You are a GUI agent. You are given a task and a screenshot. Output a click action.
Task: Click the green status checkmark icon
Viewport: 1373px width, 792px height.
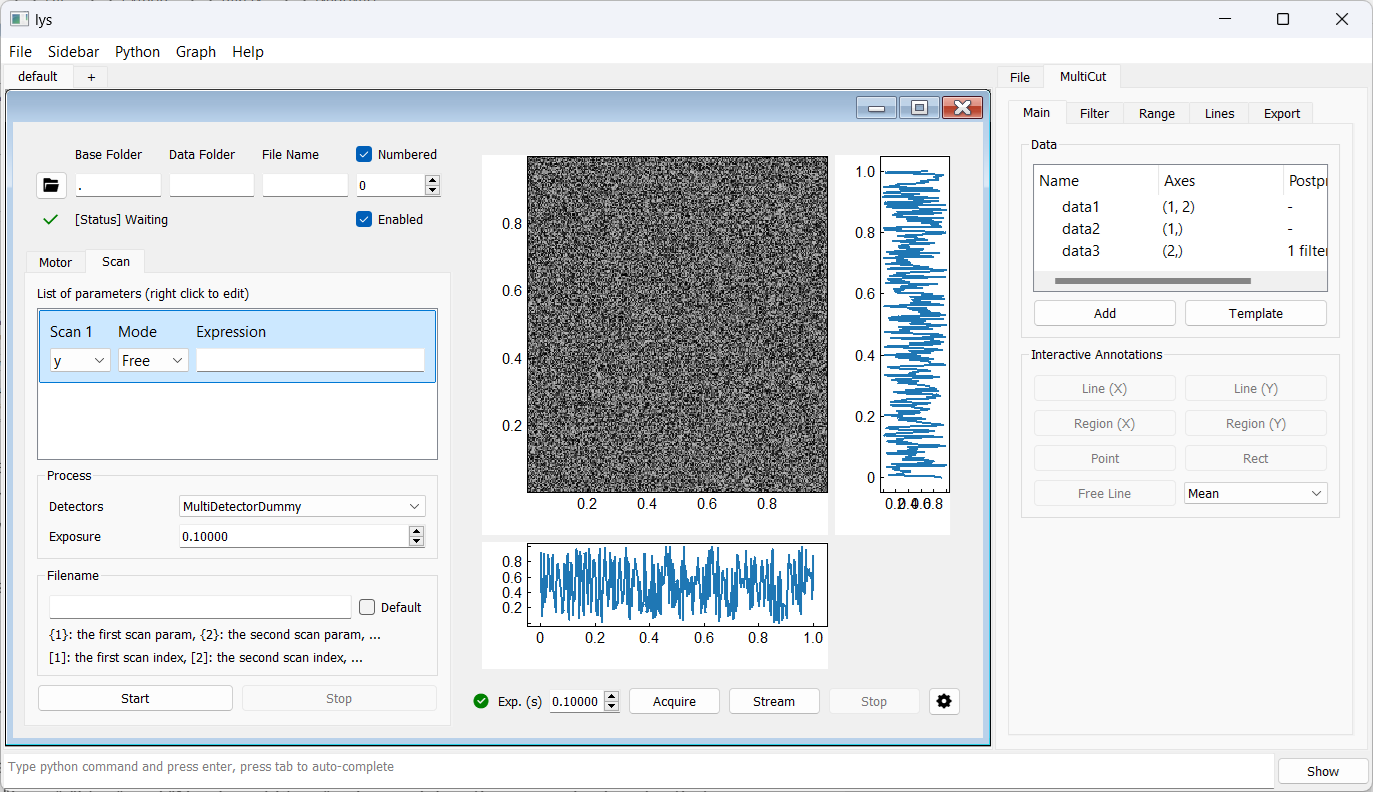pyautogui.click(x=51, y=219)
